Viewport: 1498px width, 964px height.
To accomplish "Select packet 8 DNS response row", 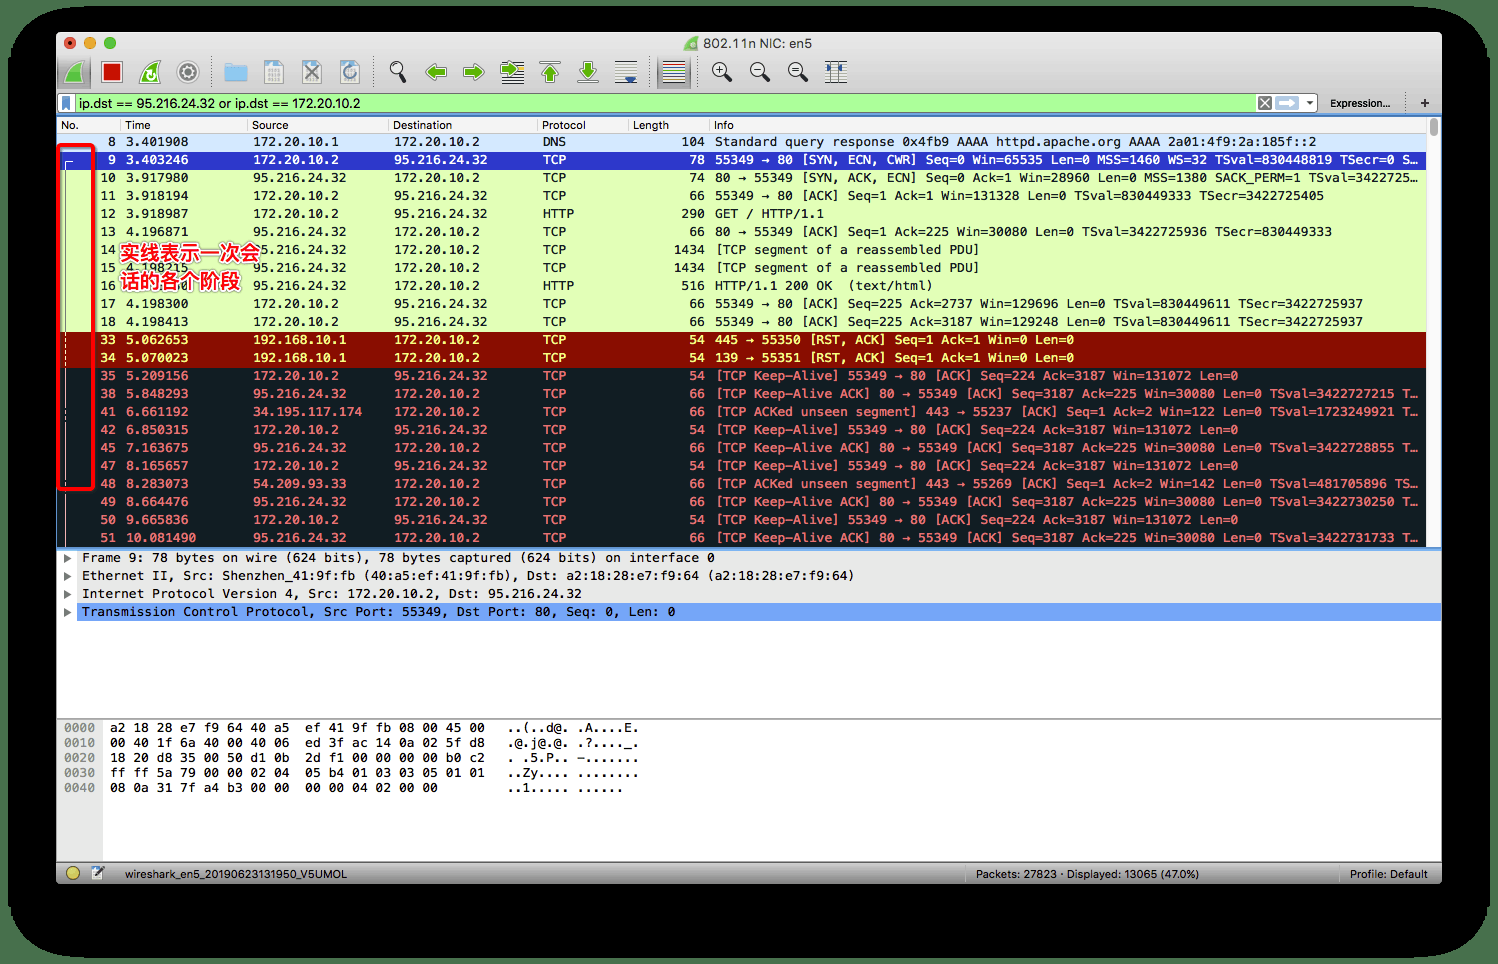I will [x=742, y=142].
